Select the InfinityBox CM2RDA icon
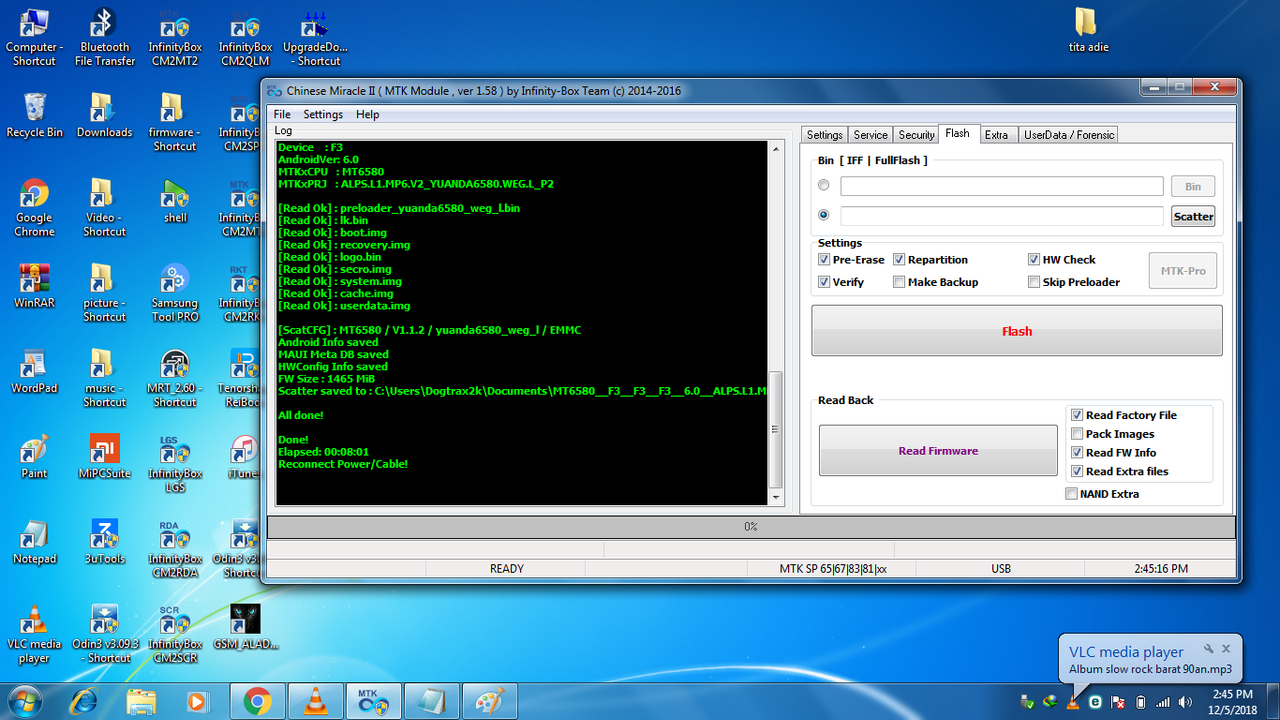1280x720 pixels. (x=175, y=549)
